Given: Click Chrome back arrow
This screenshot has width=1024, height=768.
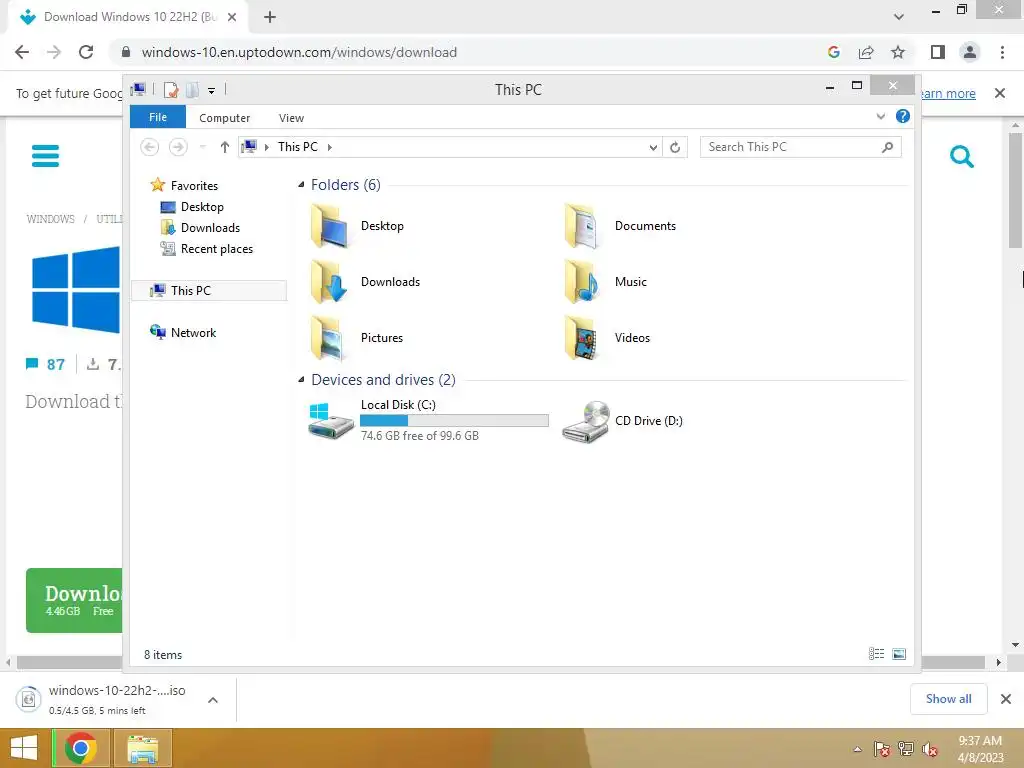Looking at the screenshot, I should [22, 52].
